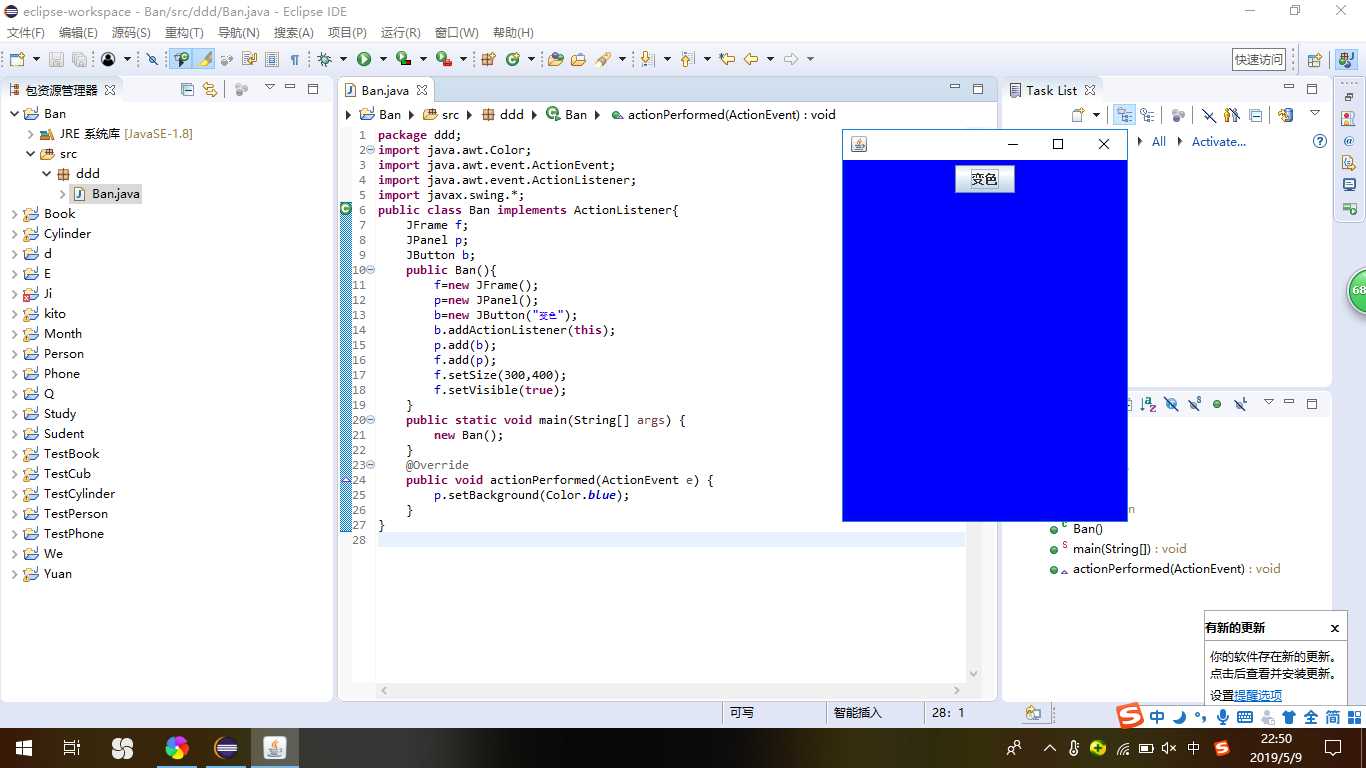Click the Eclipse icon on taskbar
This screenshot has width=1366, height=768.
[x=227, y=748]
